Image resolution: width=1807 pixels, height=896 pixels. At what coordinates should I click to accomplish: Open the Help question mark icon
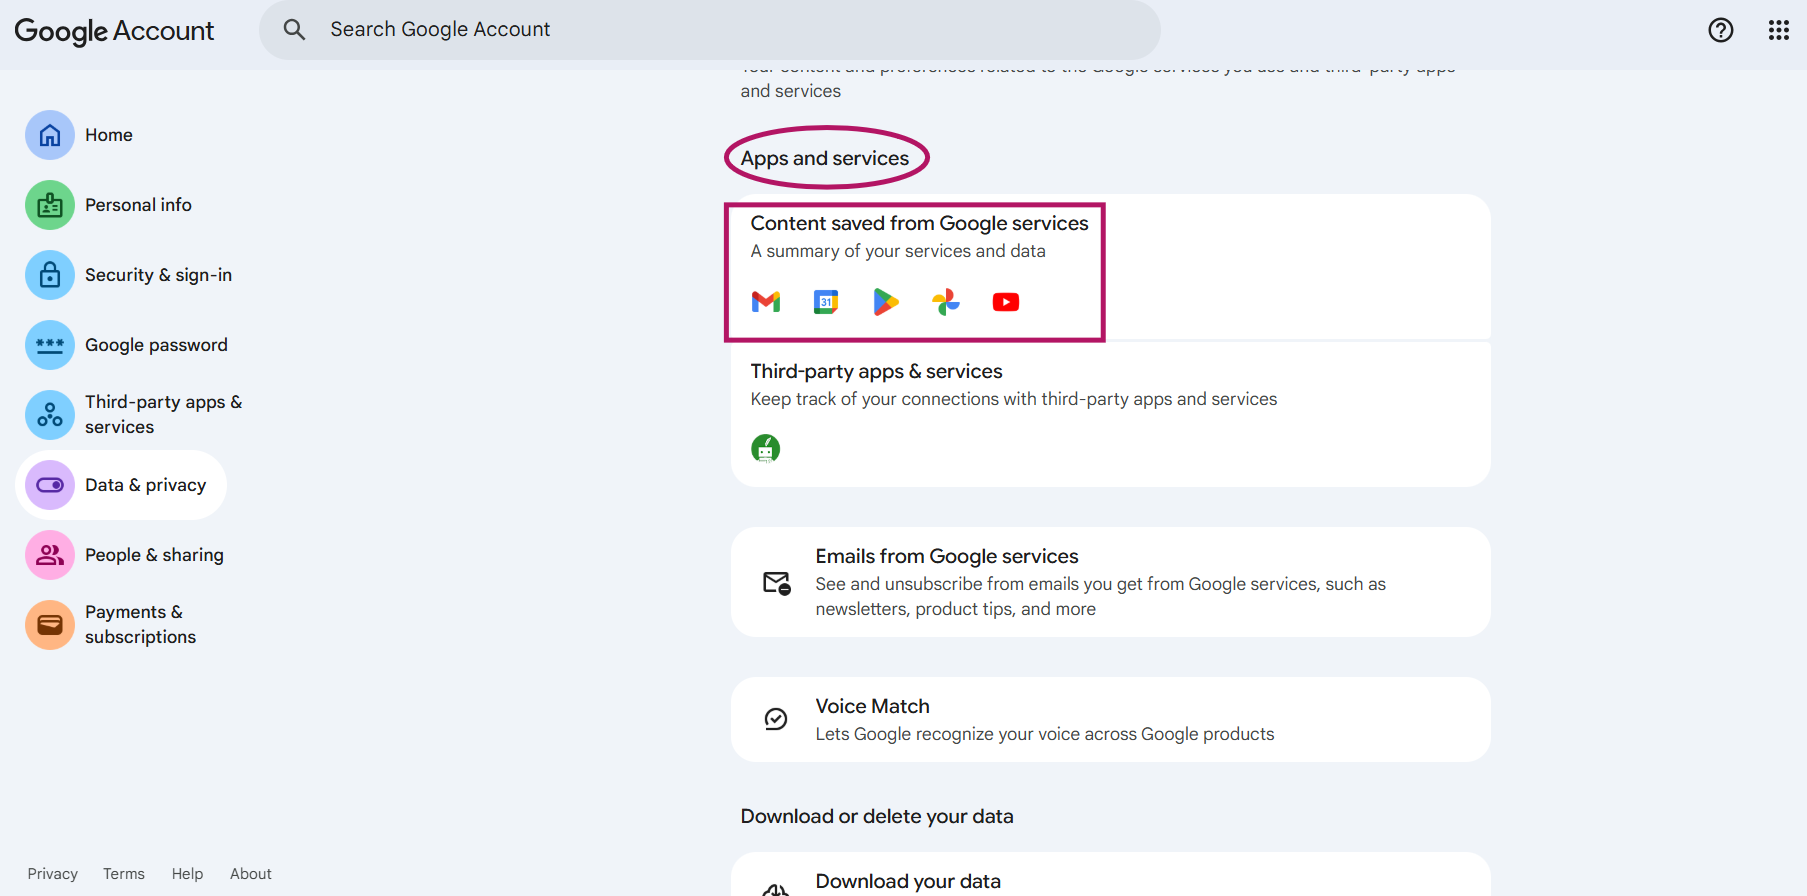[x=1721, y=30]
